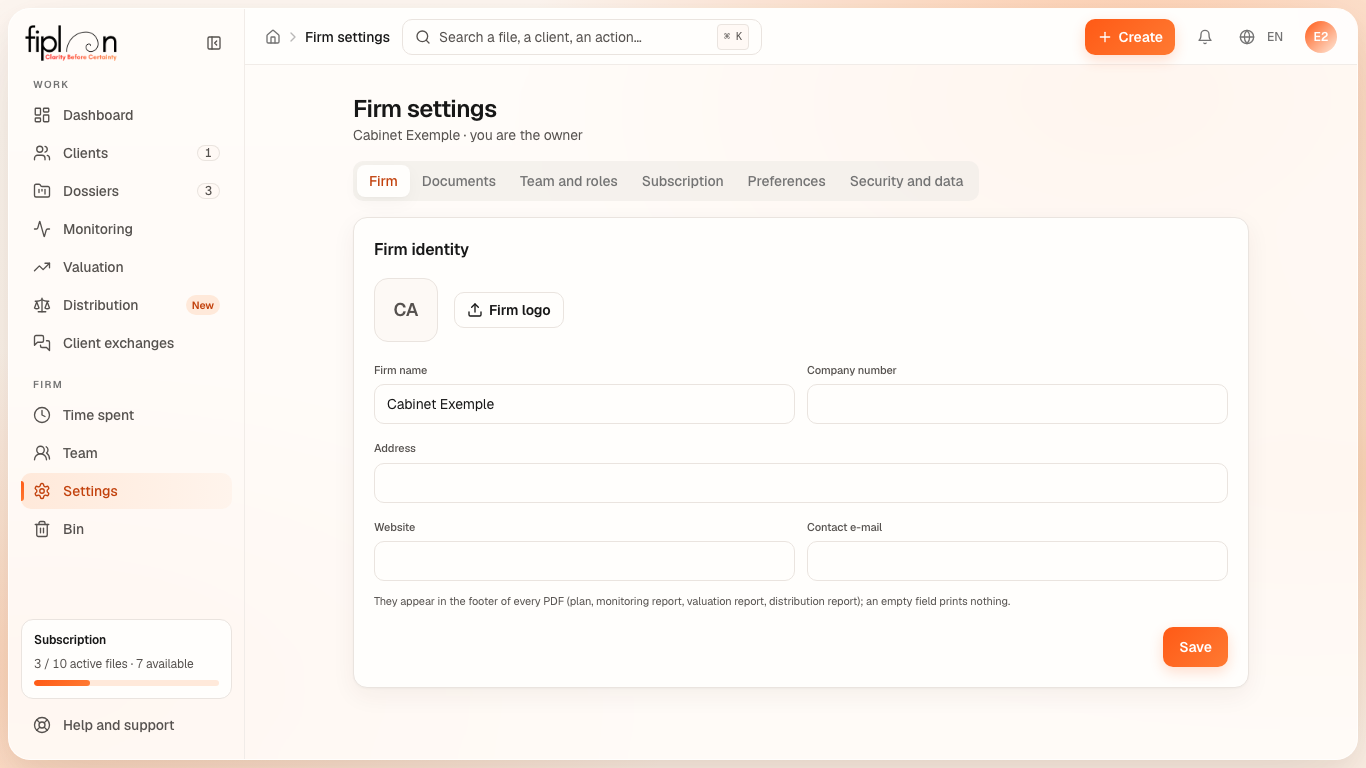Focus the Firm name field
This screenshot has height=768, width=1366.
584,404
